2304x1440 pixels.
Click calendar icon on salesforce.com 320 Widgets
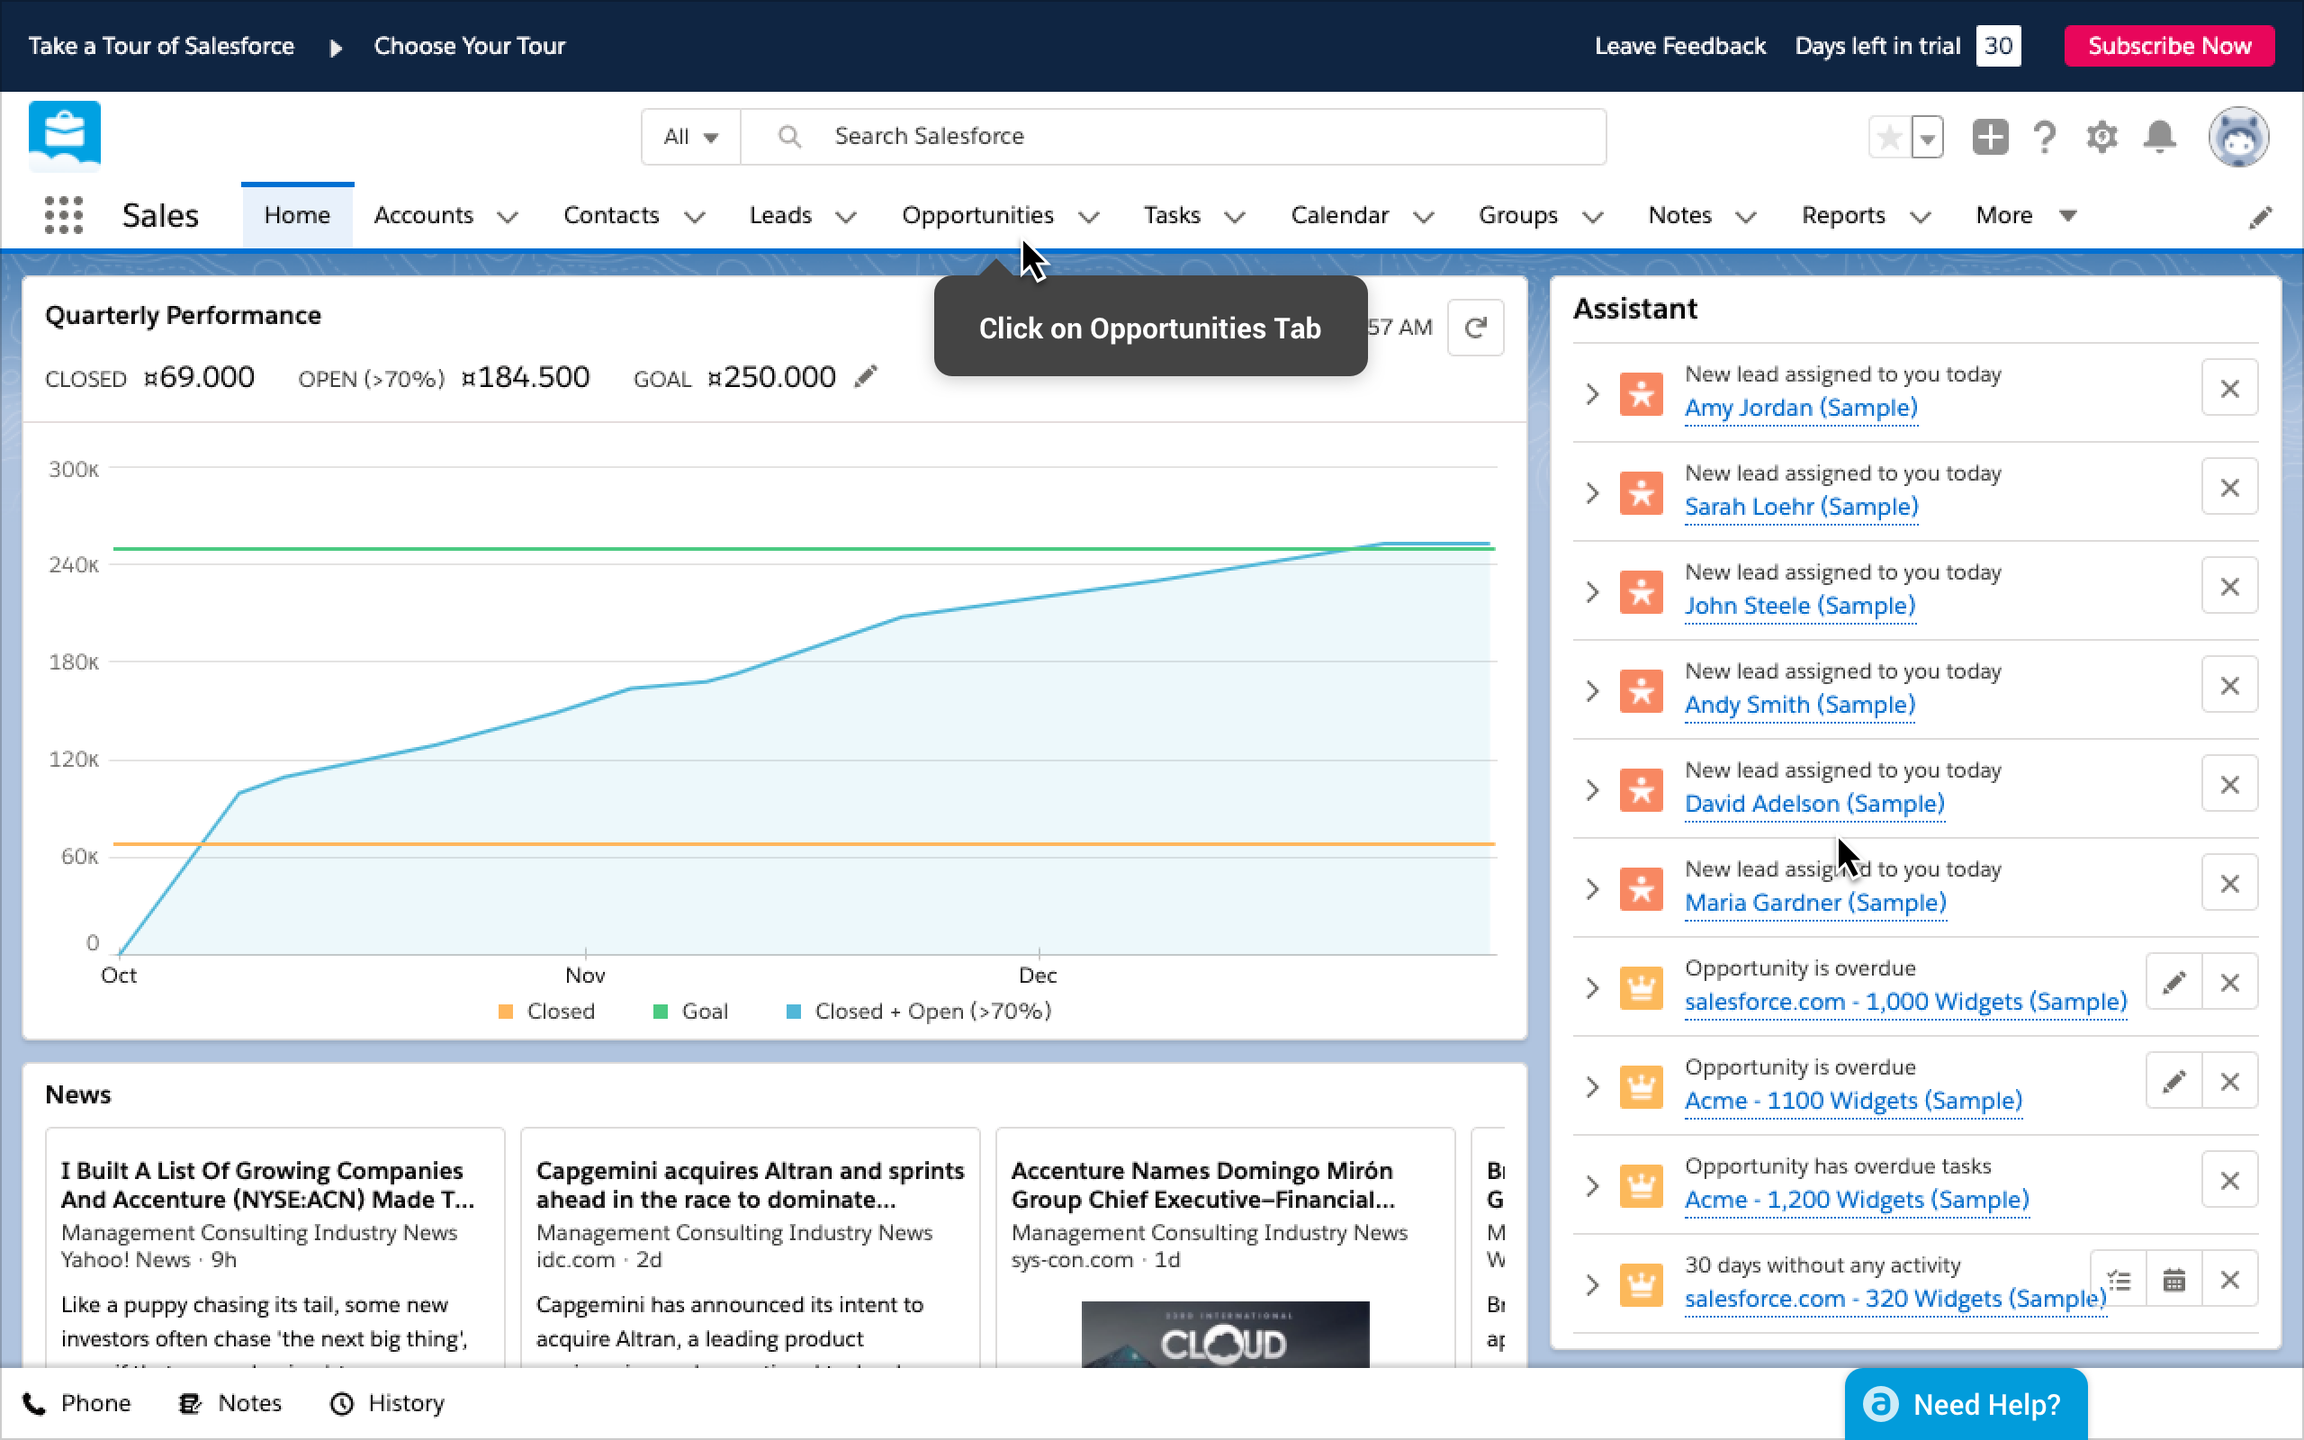coord(2174,1280)
